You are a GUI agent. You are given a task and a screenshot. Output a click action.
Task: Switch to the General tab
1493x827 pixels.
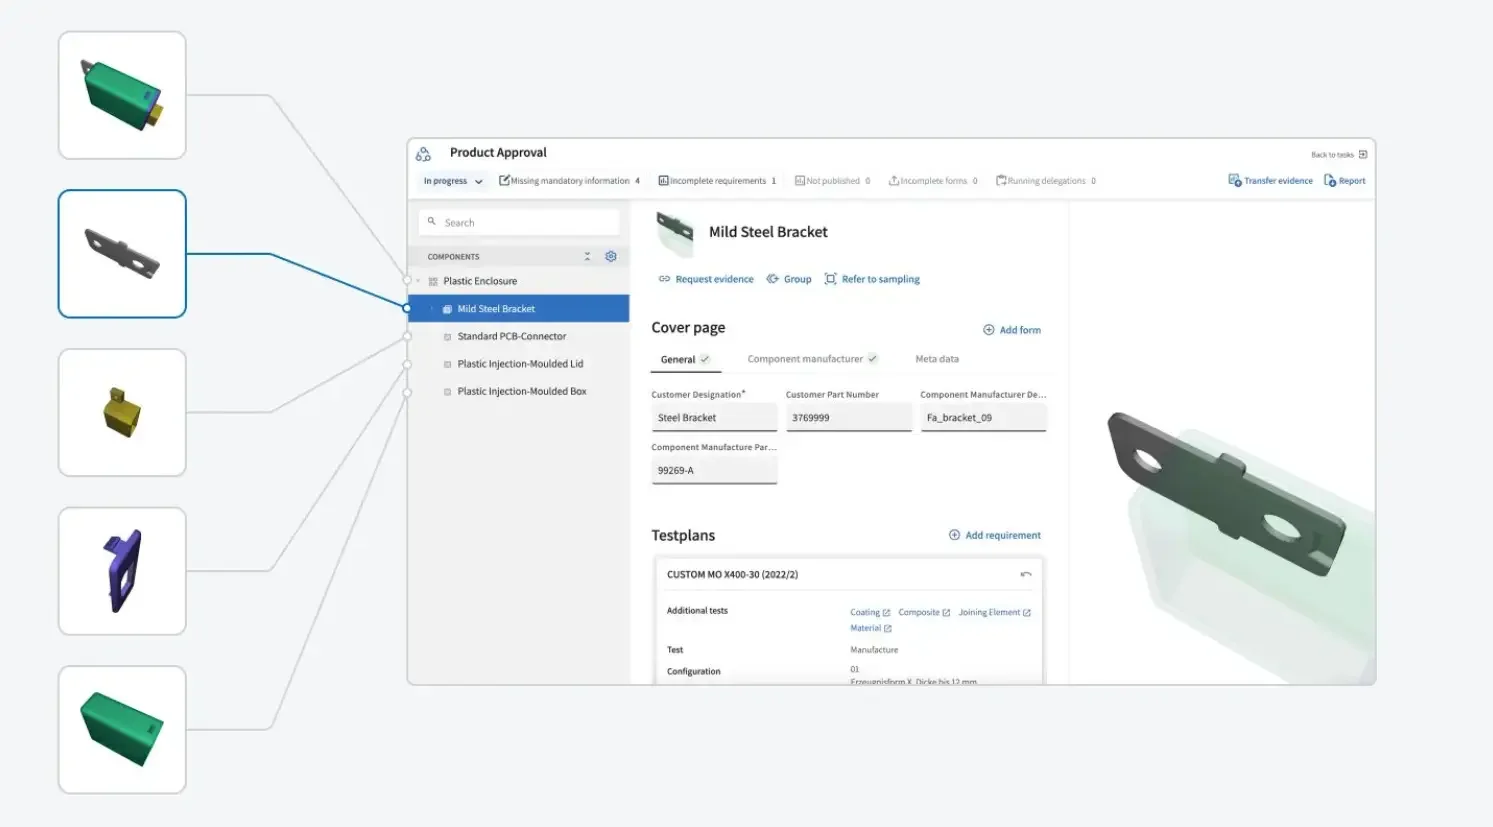(685, 359)
